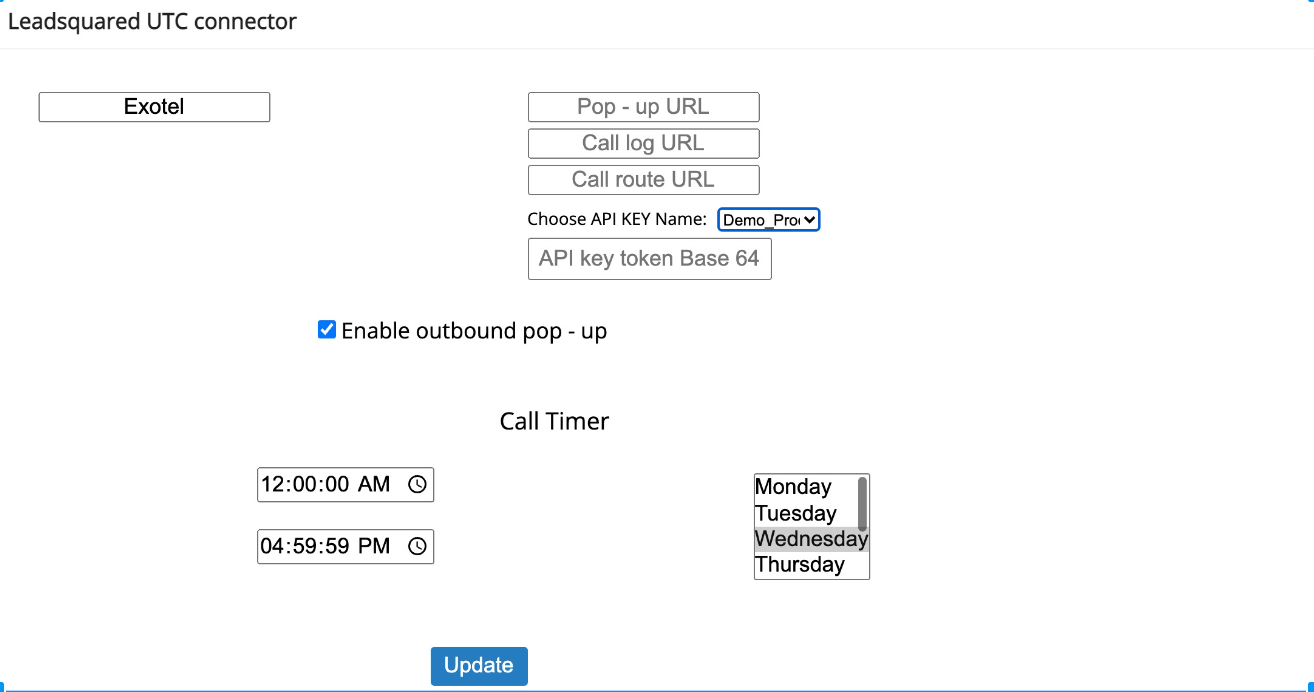The image size is (1314, 692).
Task: Uncheck Enable outbound pop-up checkbox
Action: 327,330
